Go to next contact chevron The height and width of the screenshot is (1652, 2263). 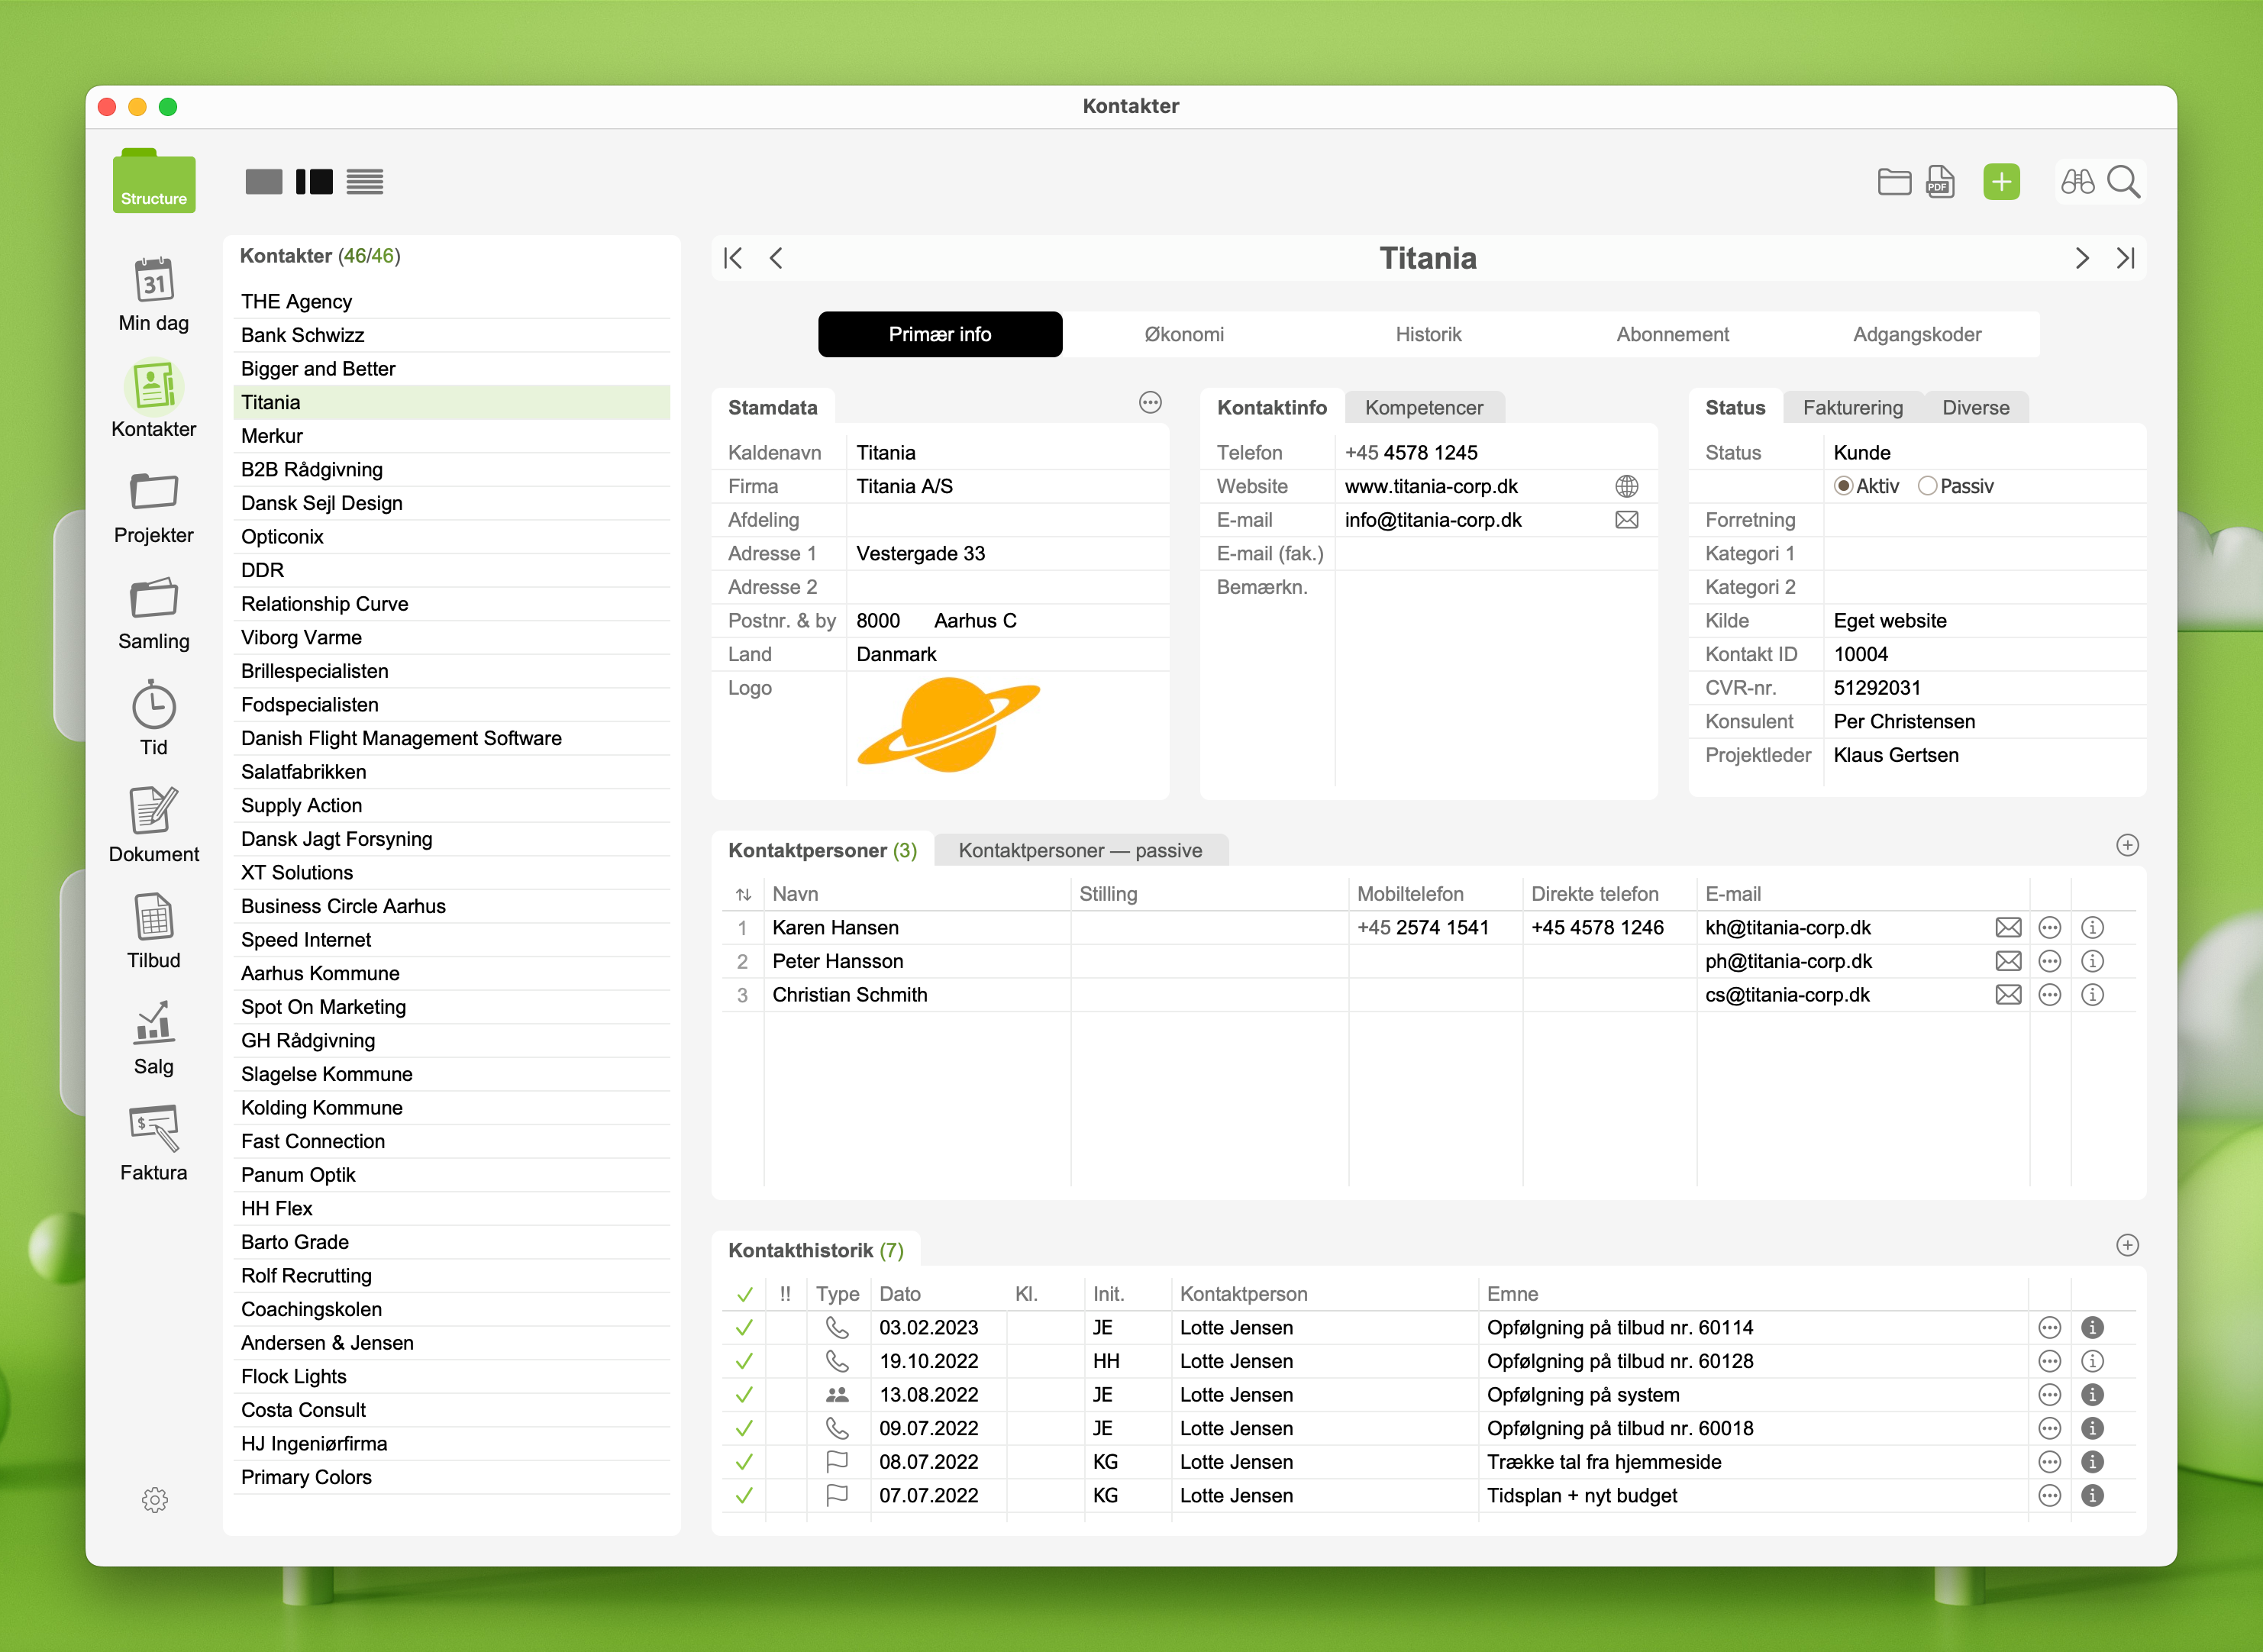click(x=2082, y=258)
